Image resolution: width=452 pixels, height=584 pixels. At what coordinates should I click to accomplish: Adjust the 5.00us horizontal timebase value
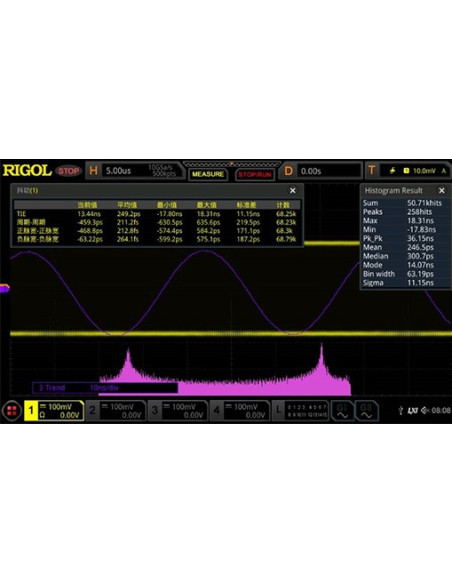click(118, 171)
